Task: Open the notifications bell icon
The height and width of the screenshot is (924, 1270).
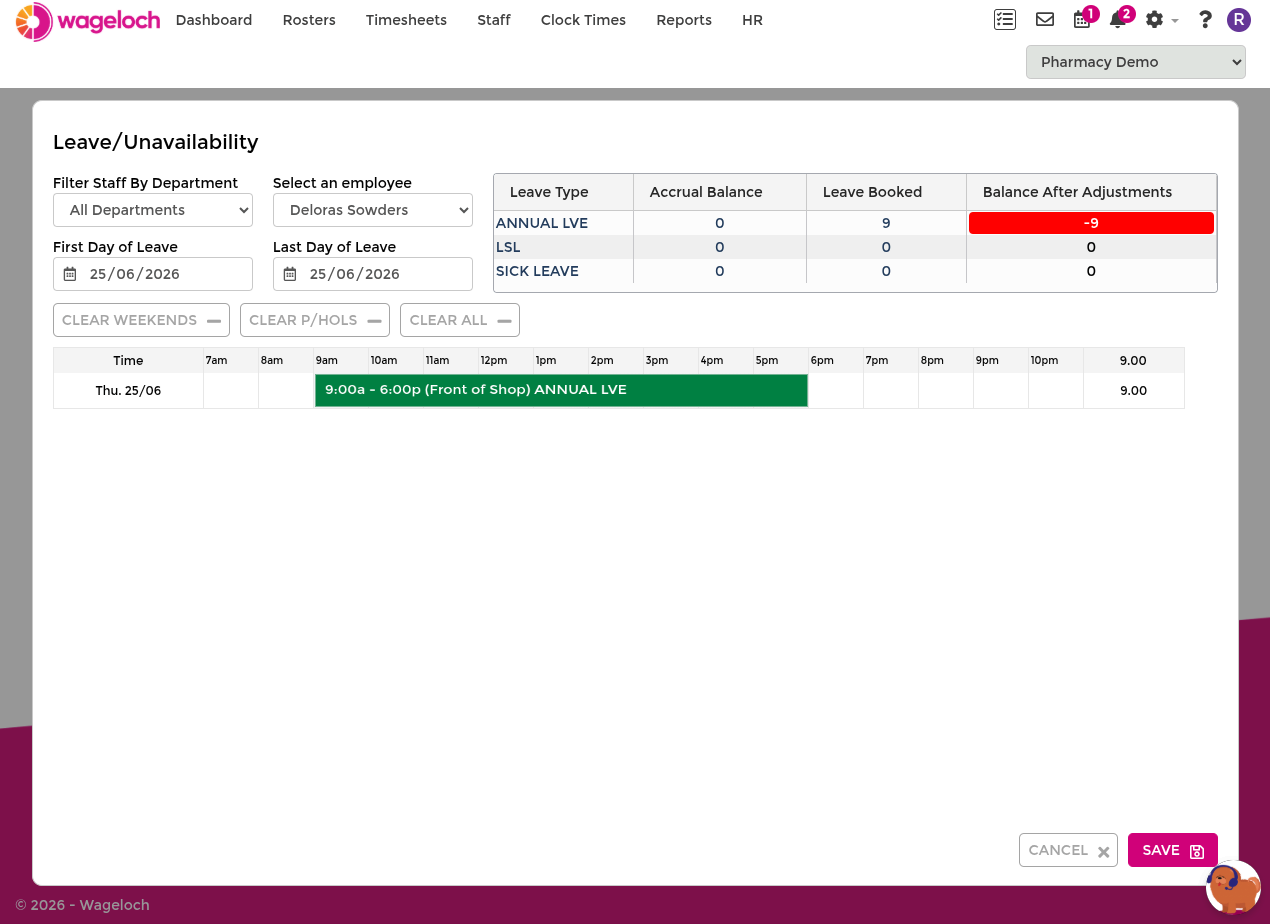Action: [1118, 20]
